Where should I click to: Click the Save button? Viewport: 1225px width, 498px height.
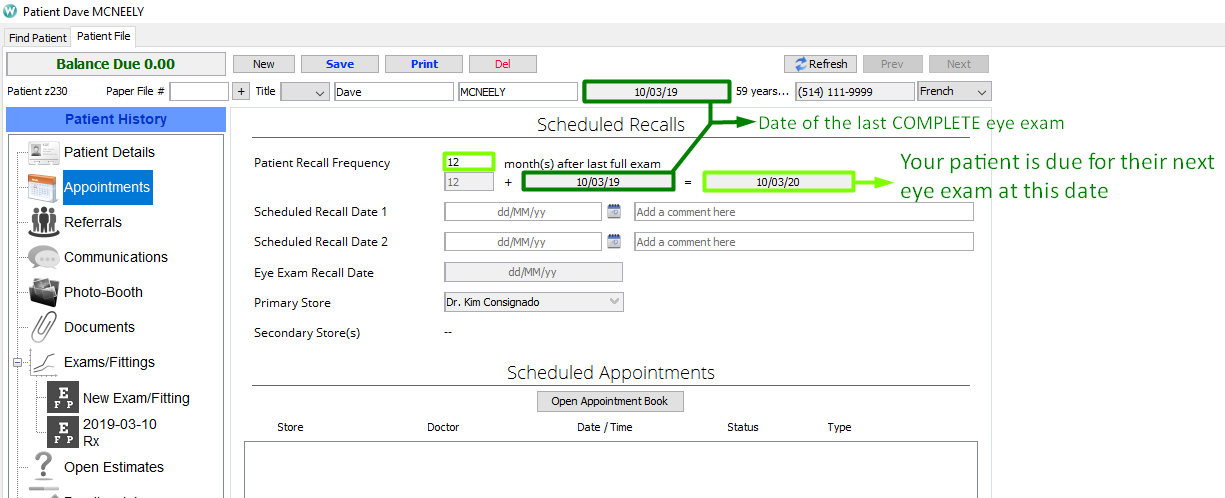click(x=339, y=64)
